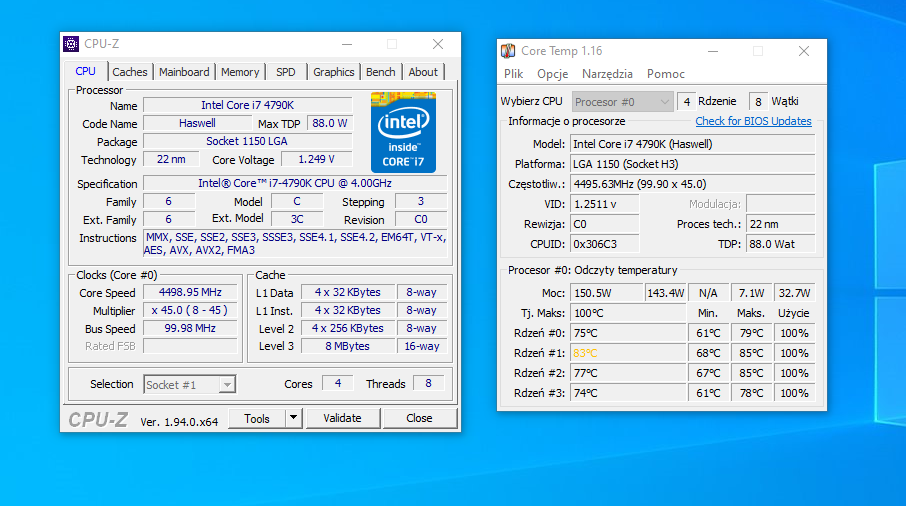Click the Intel Core i7 logo in CPU-Z

(403, 132)
